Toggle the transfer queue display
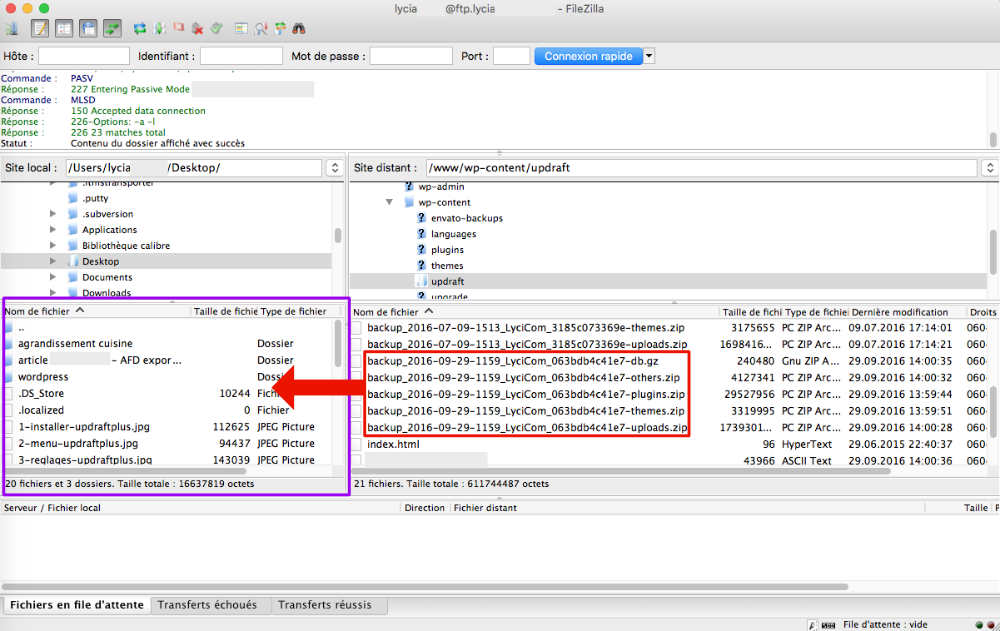 coord(112,28)
